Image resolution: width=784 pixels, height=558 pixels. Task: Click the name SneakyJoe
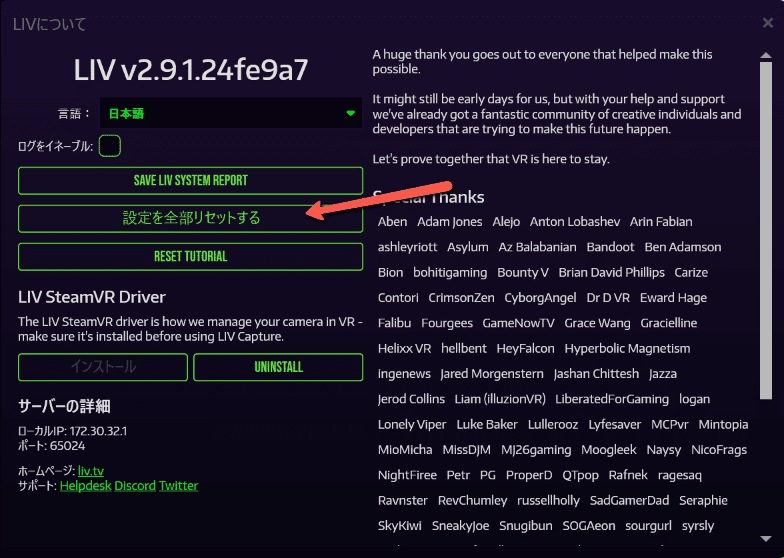tap(460, 526)
